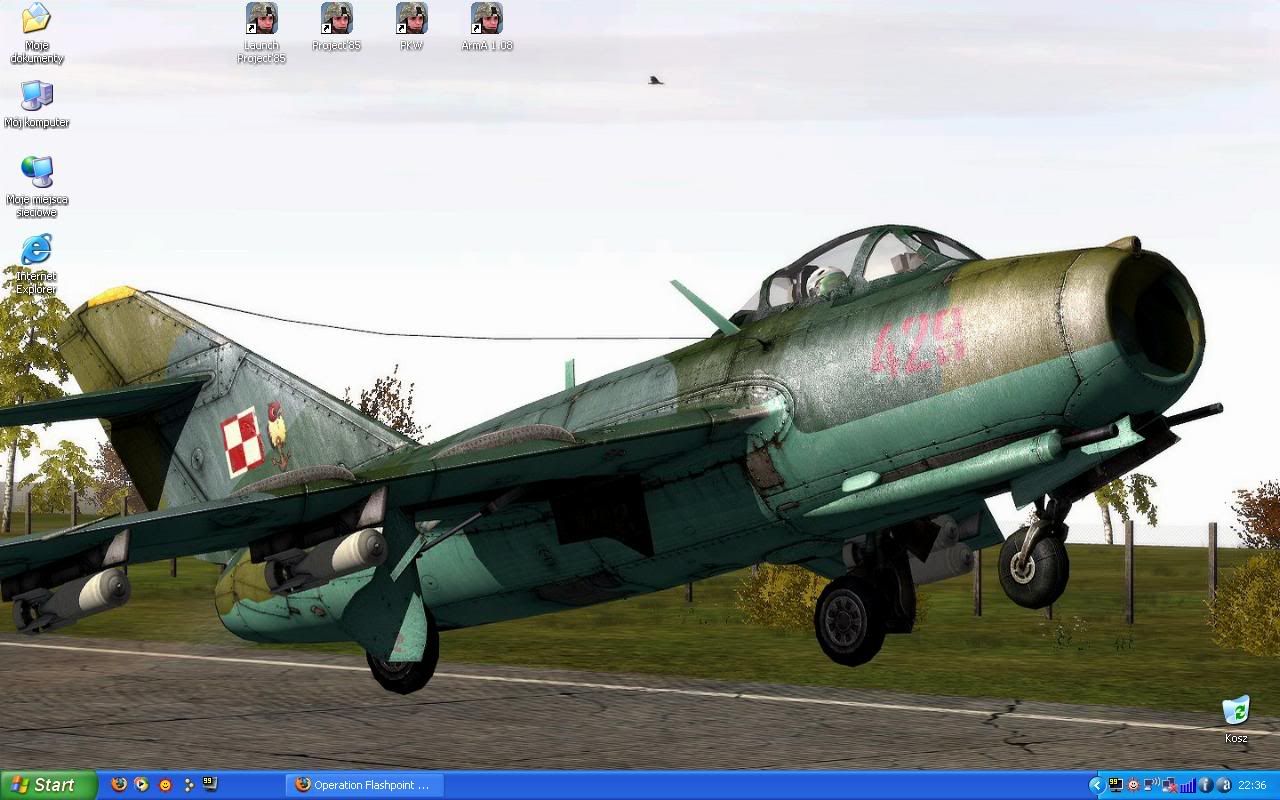Select the Mój komputer desktop icon

(37, 104)
